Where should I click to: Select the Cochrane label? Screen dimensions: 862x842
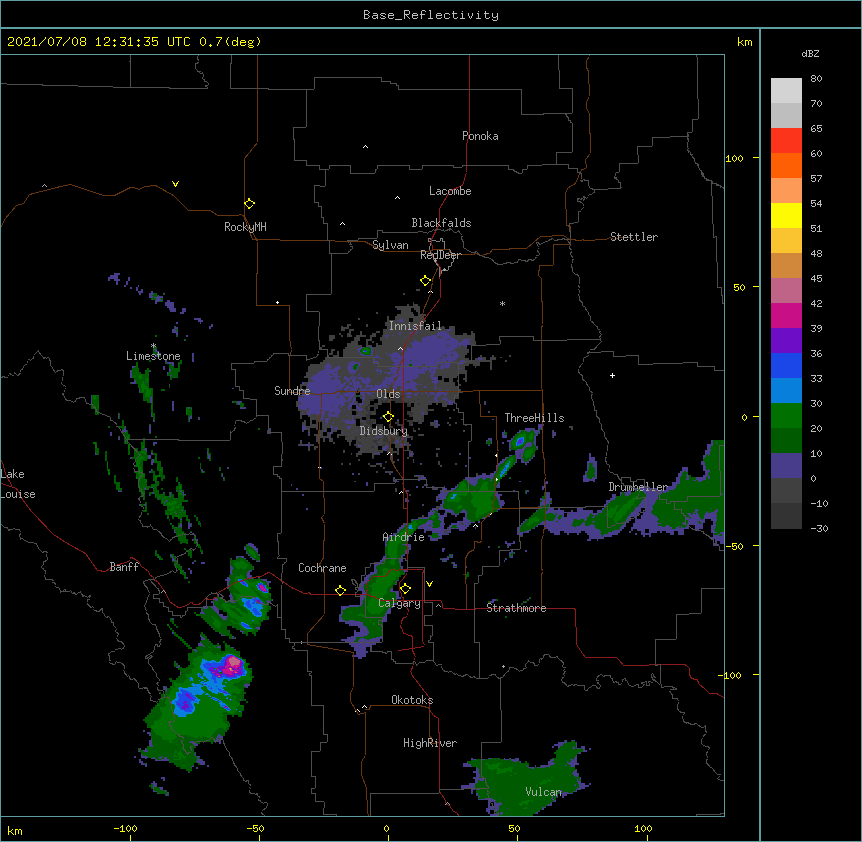pos(322,568)
